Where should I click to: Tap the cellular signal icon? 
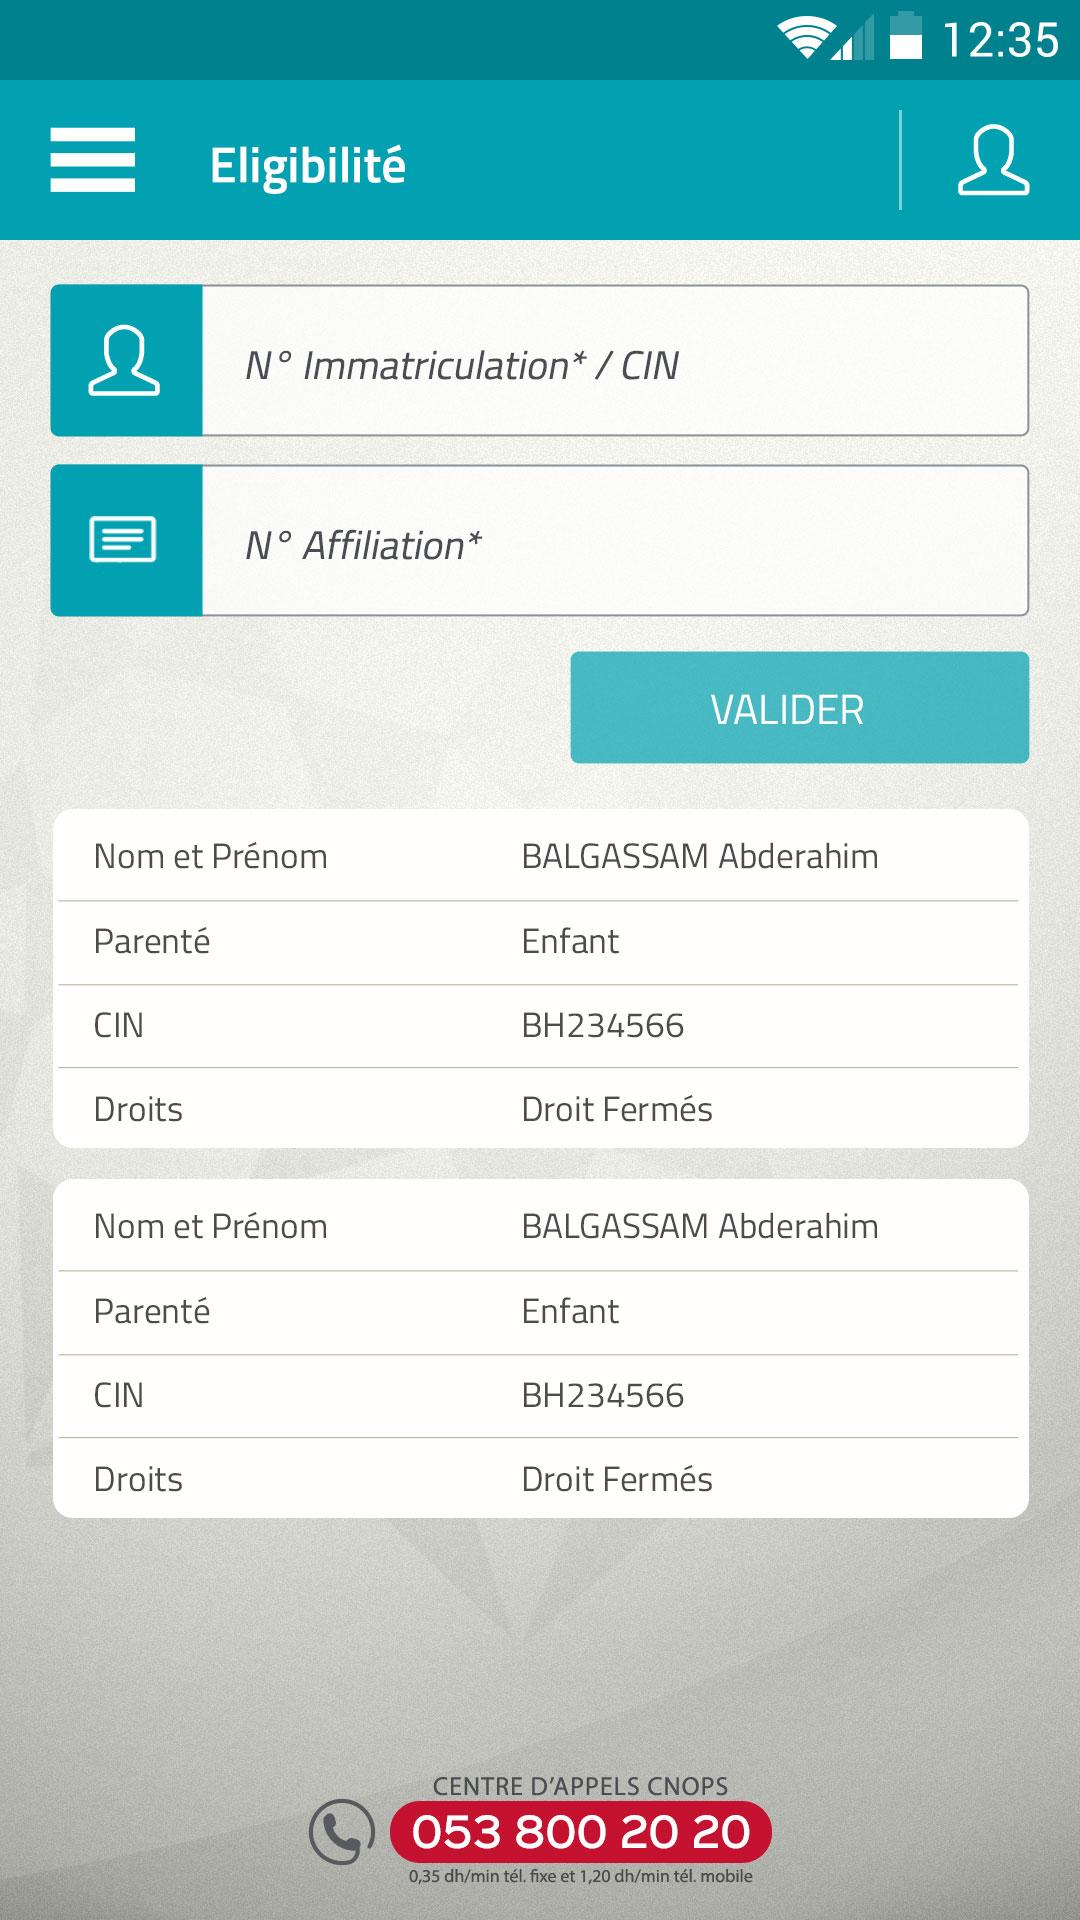coord(853,38)
